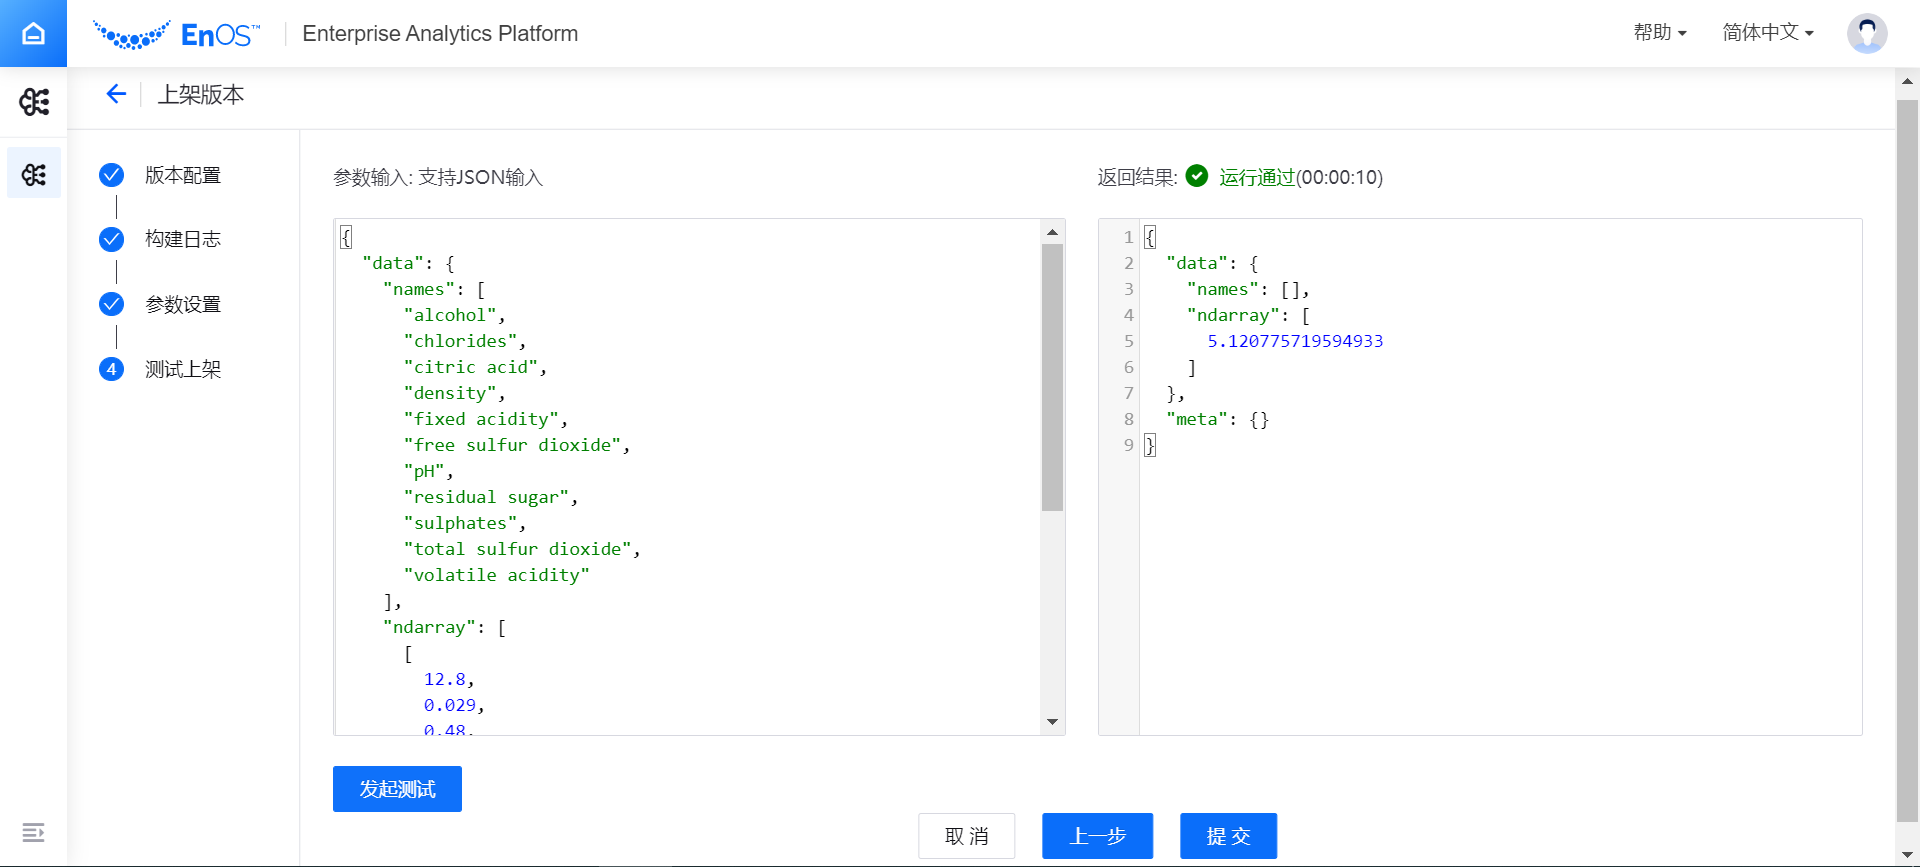Viewport: 1920px width, 867px height.
Task: Click line number 4 in result gutter
Action: 1128,315
